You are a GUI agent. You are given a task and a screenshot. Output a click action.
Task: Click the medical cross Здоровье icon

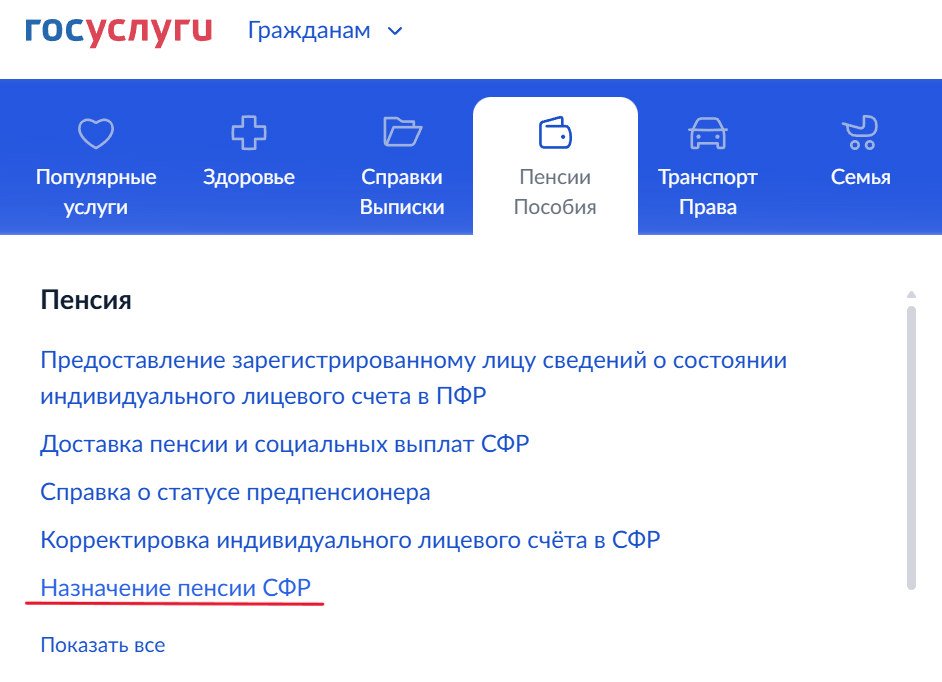click(249, 132)
